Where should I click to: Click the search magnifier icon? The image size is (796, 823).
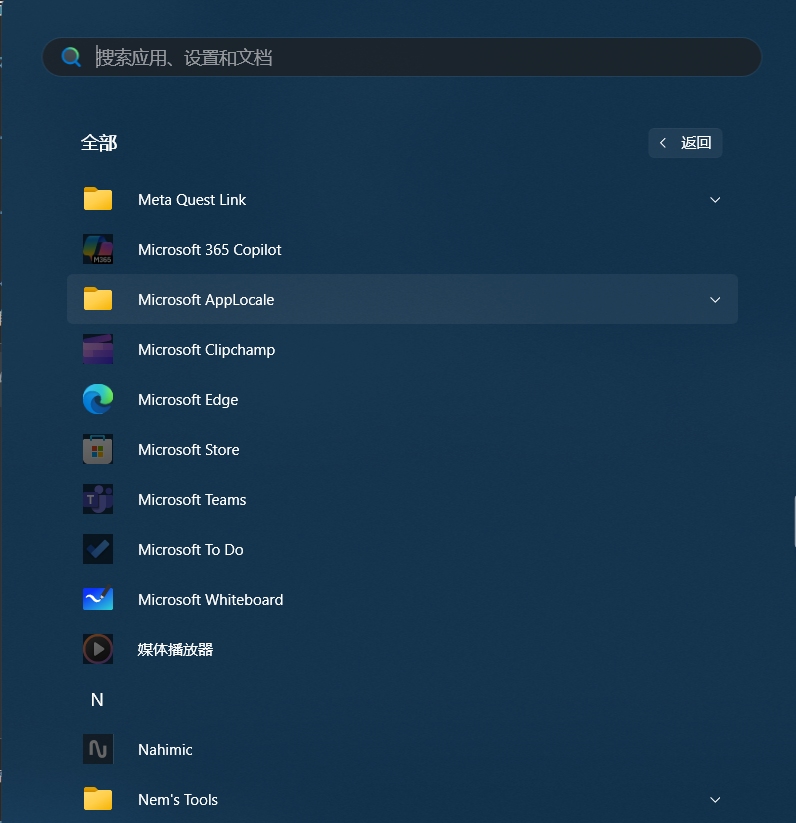[71, 57]
